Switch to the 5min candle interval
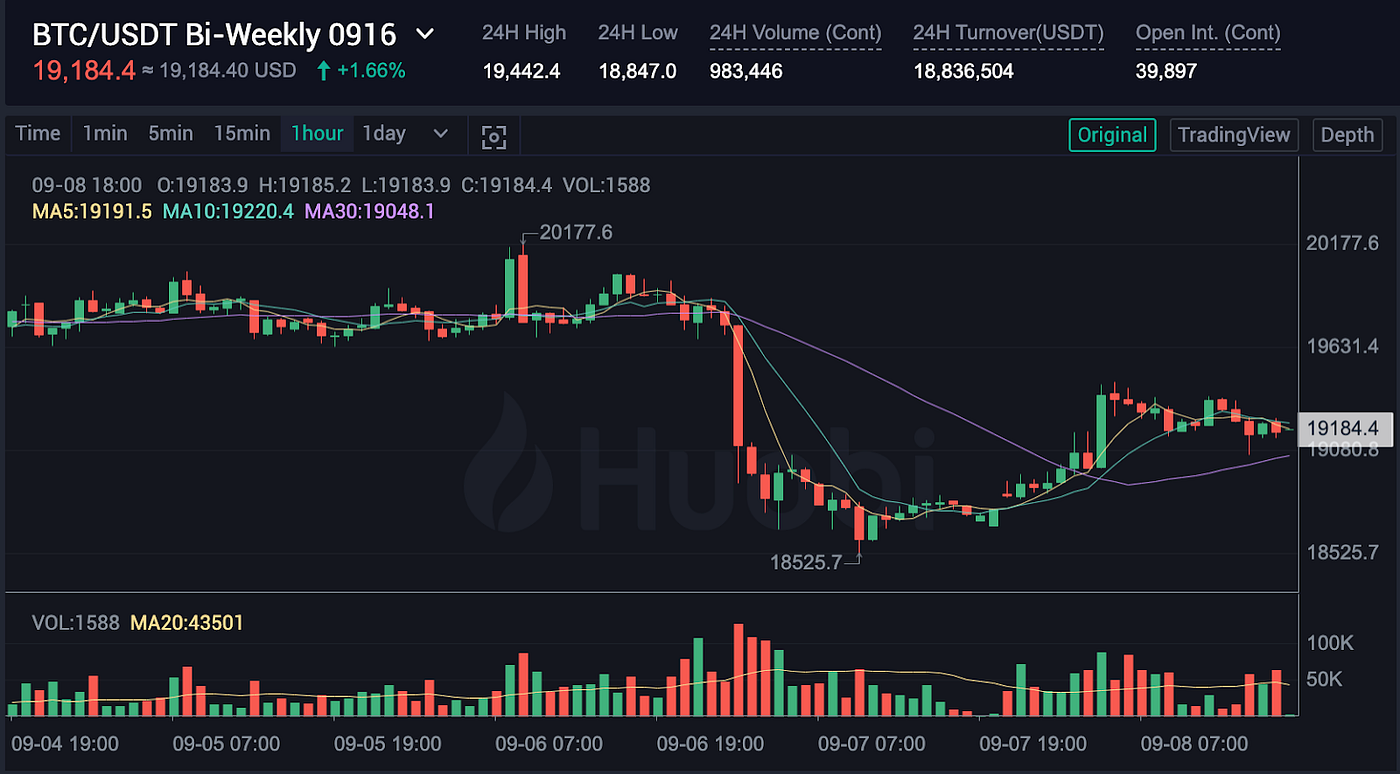 [170, 133]
